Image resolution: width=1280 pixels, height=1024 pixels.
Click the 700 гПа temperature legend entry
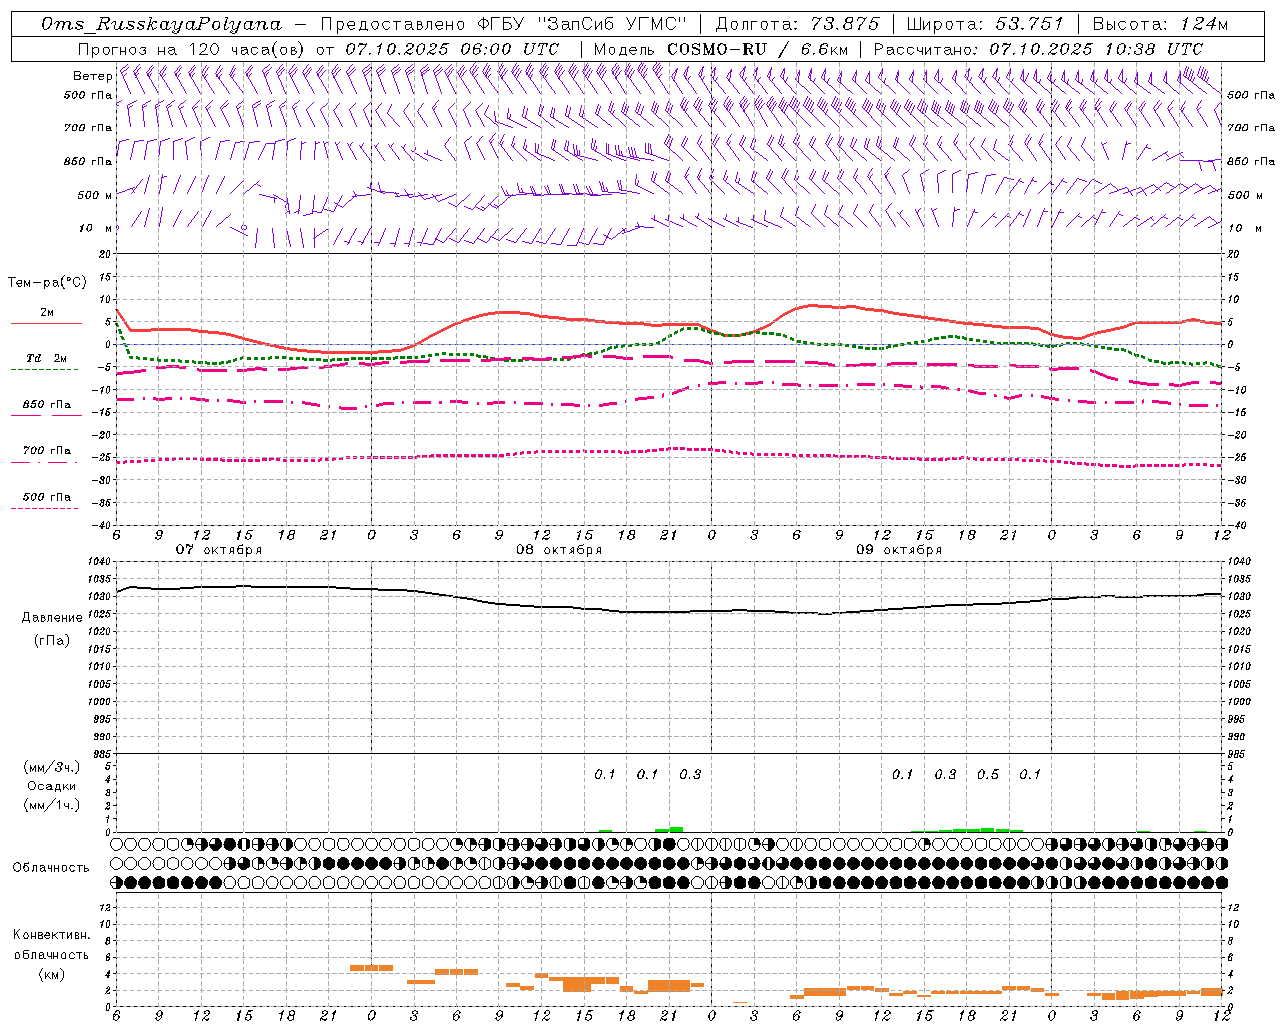[x=46, y=451]
